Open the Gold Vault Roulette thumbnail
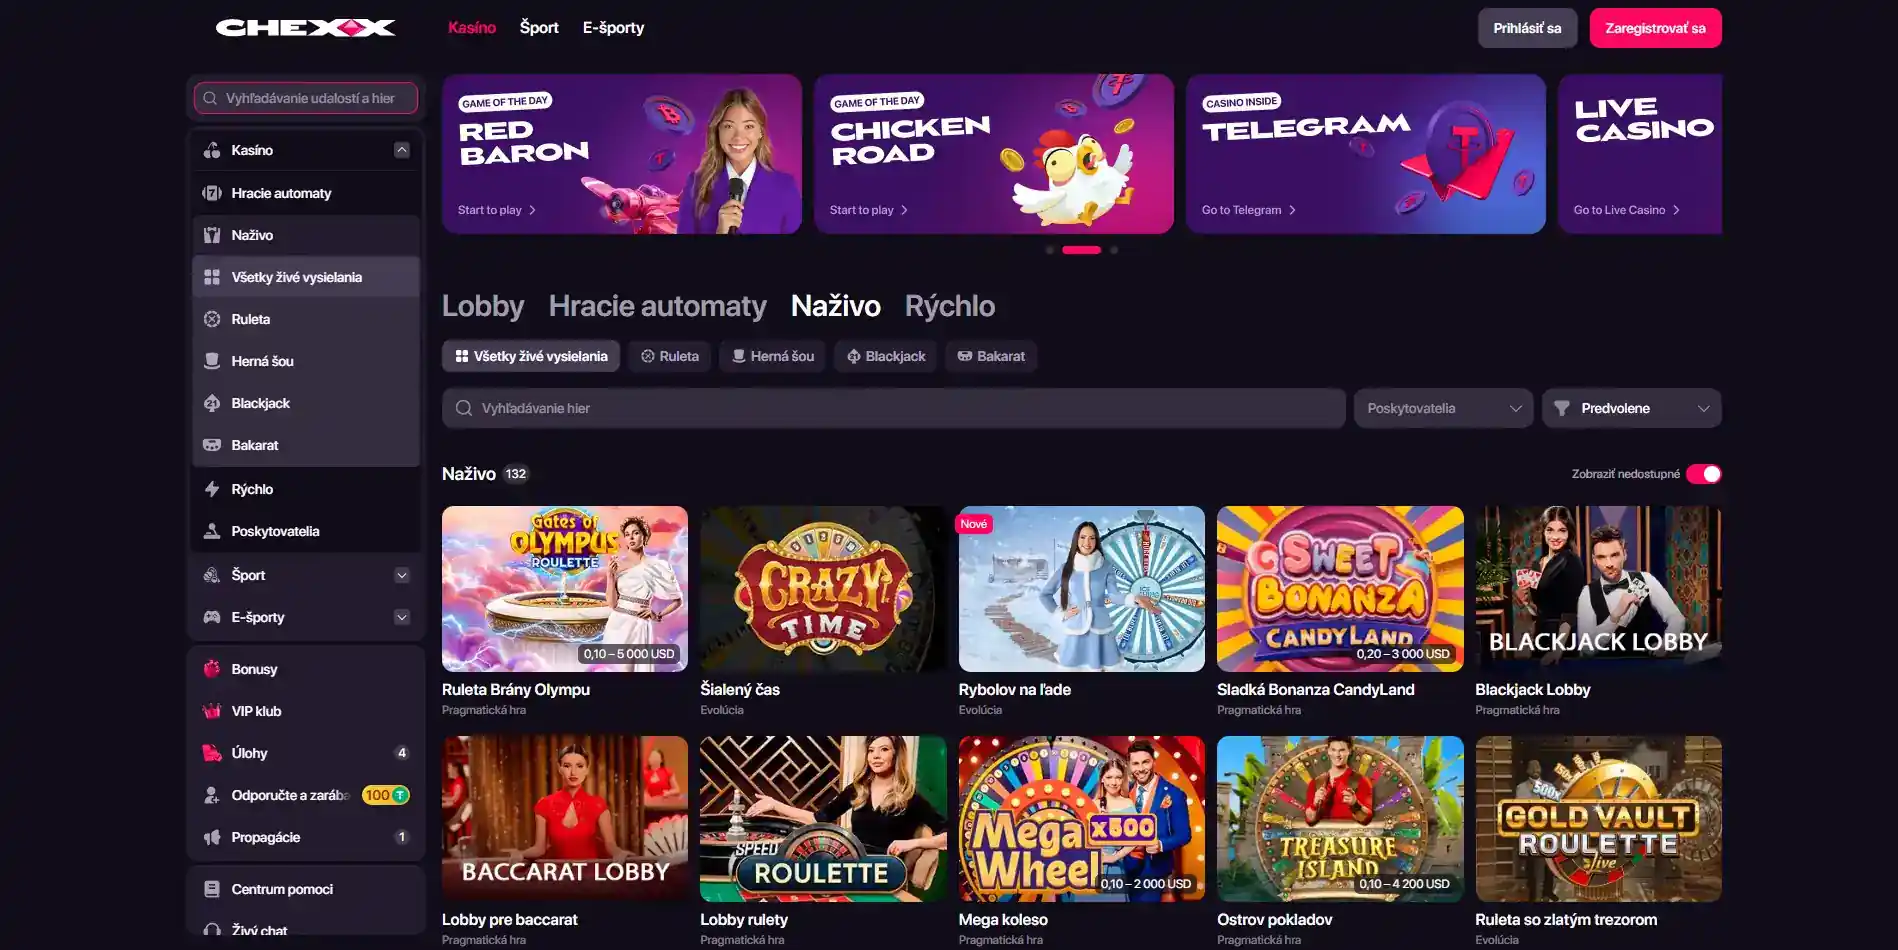The height and width of the screenshot is (950, 1898). click(1598, 819)
